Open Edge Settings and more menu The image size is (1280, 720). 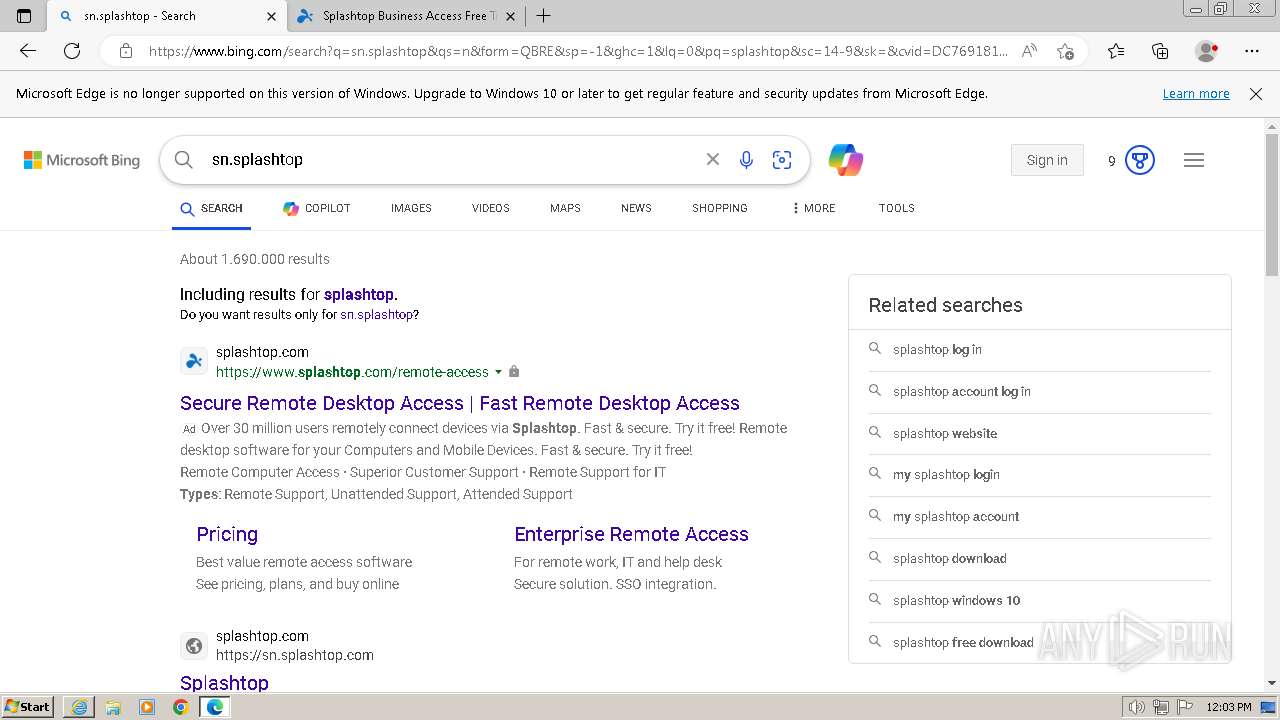1252,51
